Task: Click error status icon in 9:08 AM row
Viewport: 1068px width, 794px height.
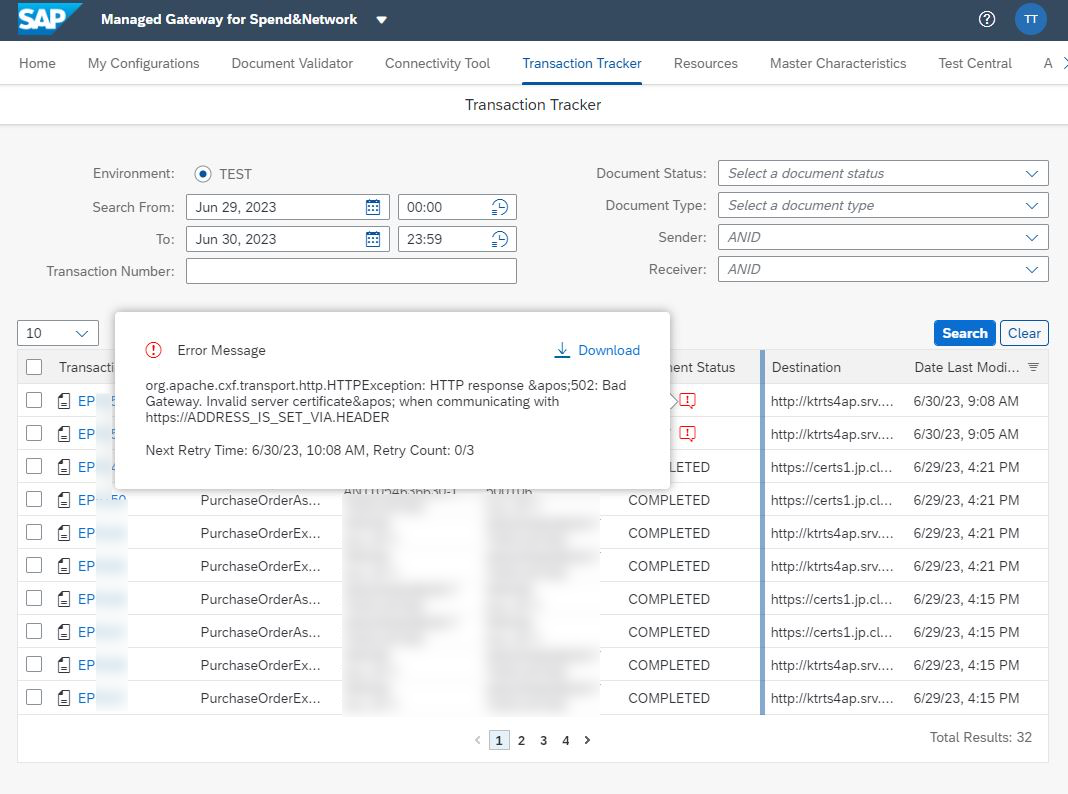Action: [x=687, y=400]
